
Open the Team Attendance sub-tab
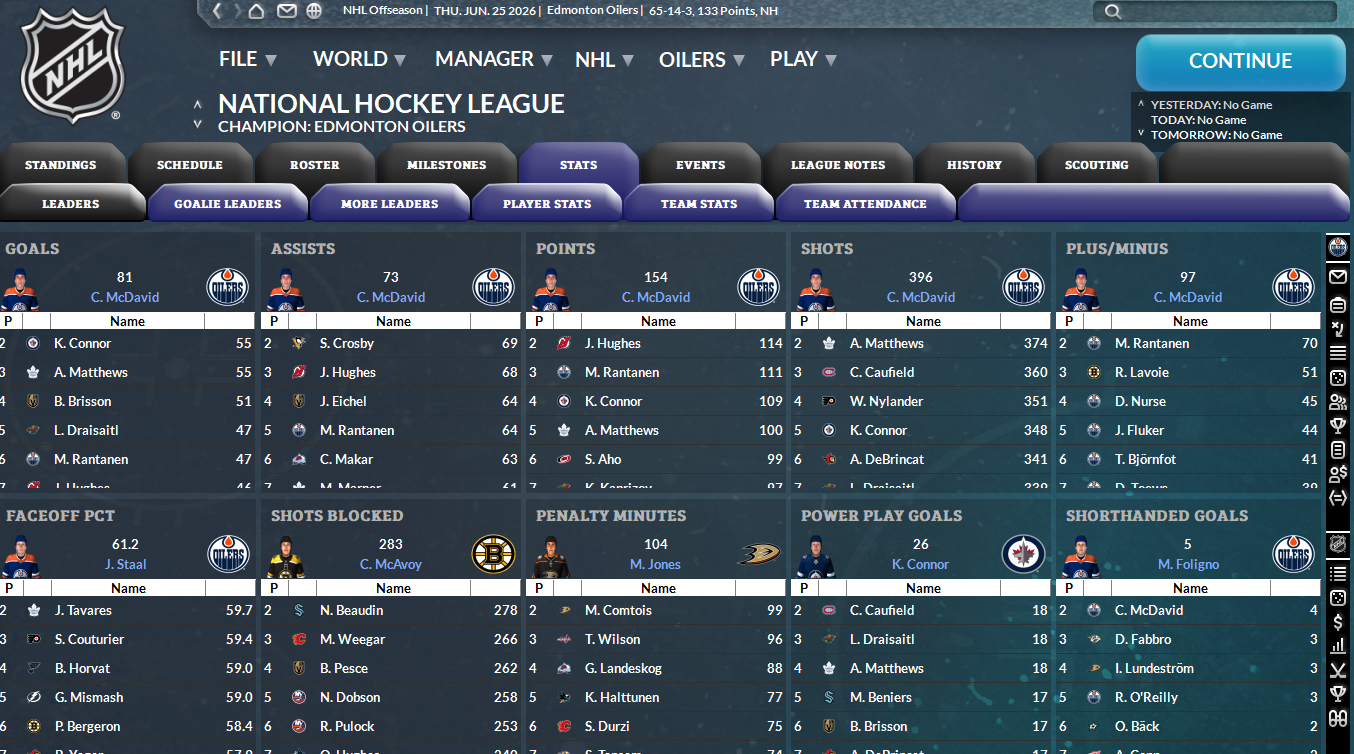click(865, 204)
